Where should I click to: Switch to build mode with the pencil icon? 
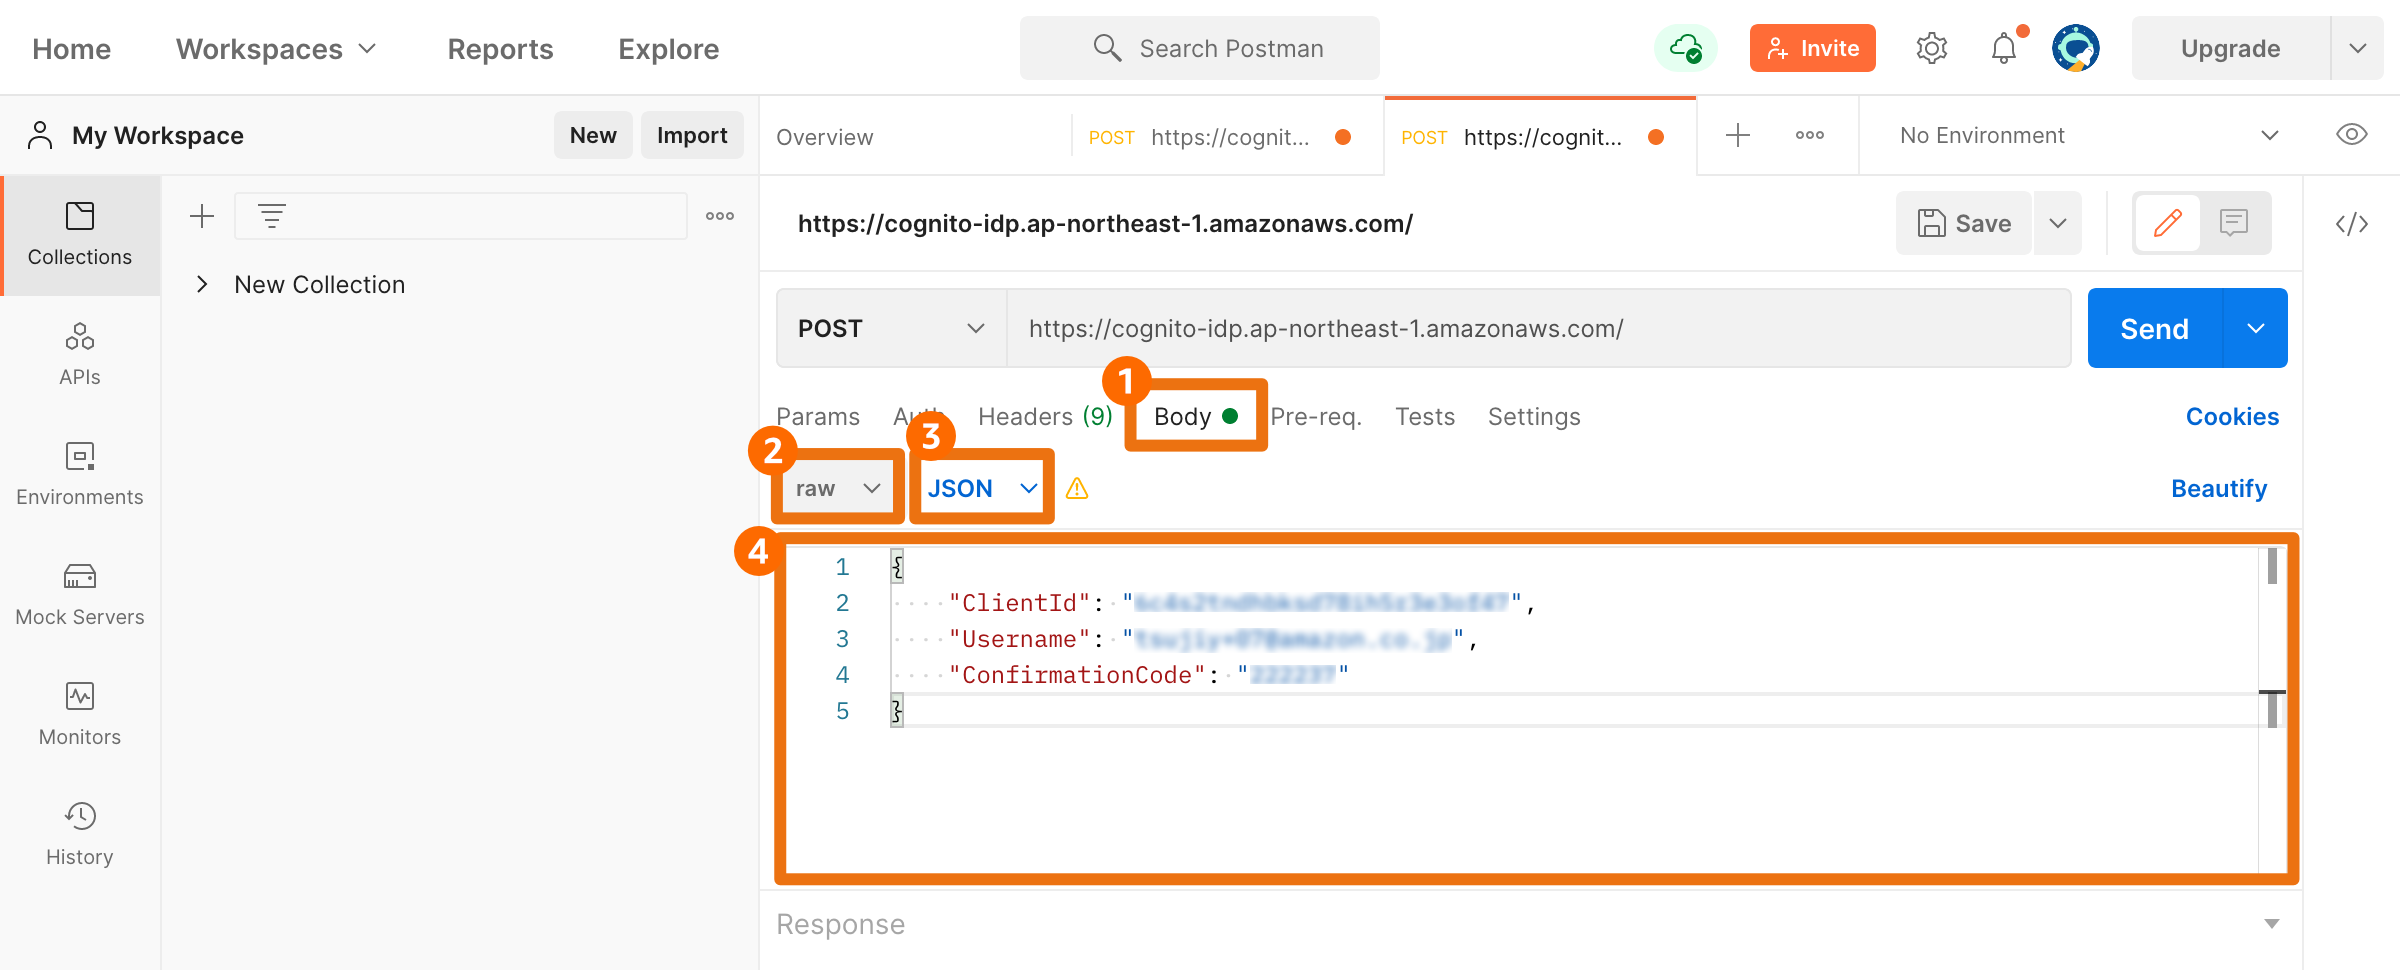2167,223
